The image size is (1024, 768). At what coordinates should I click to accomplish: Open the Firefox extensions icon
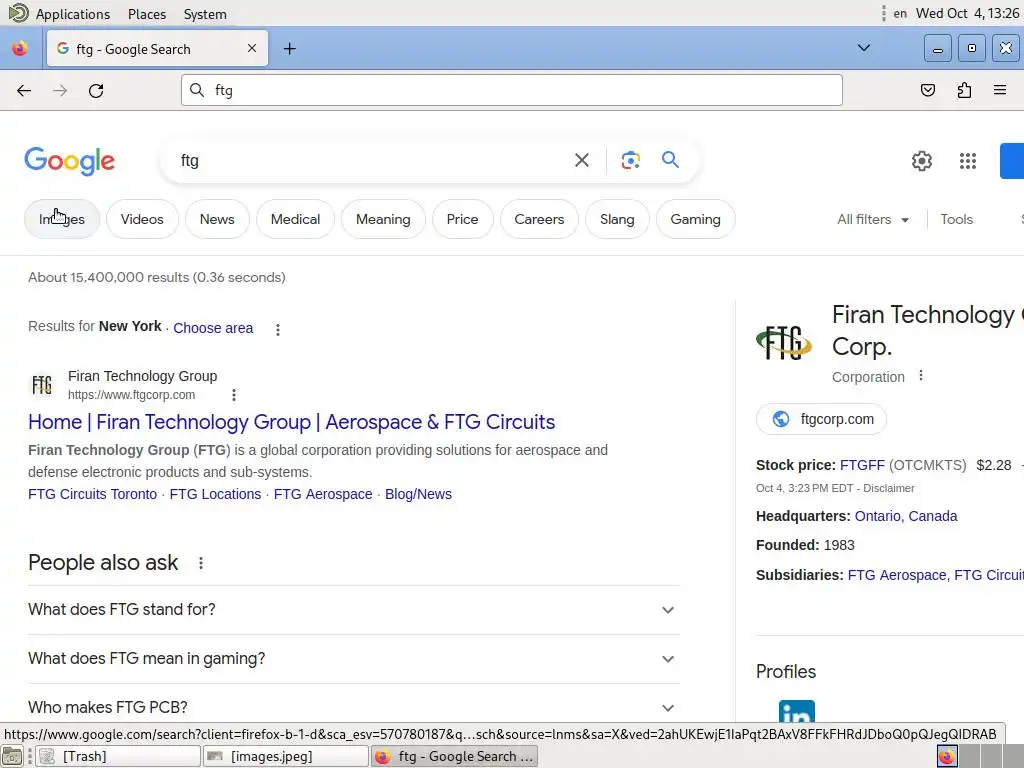964,90
